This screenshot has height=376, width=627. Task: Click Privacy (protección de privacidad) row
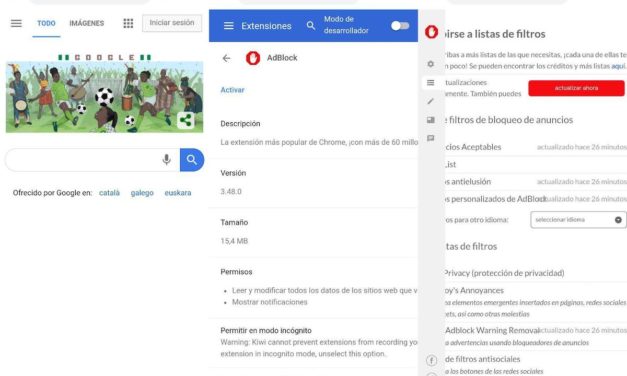(535, 273)
